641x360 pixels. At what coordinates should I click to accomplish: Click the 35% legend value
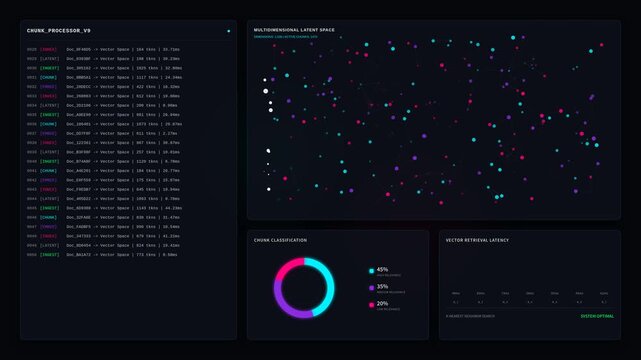coord(382,287)
